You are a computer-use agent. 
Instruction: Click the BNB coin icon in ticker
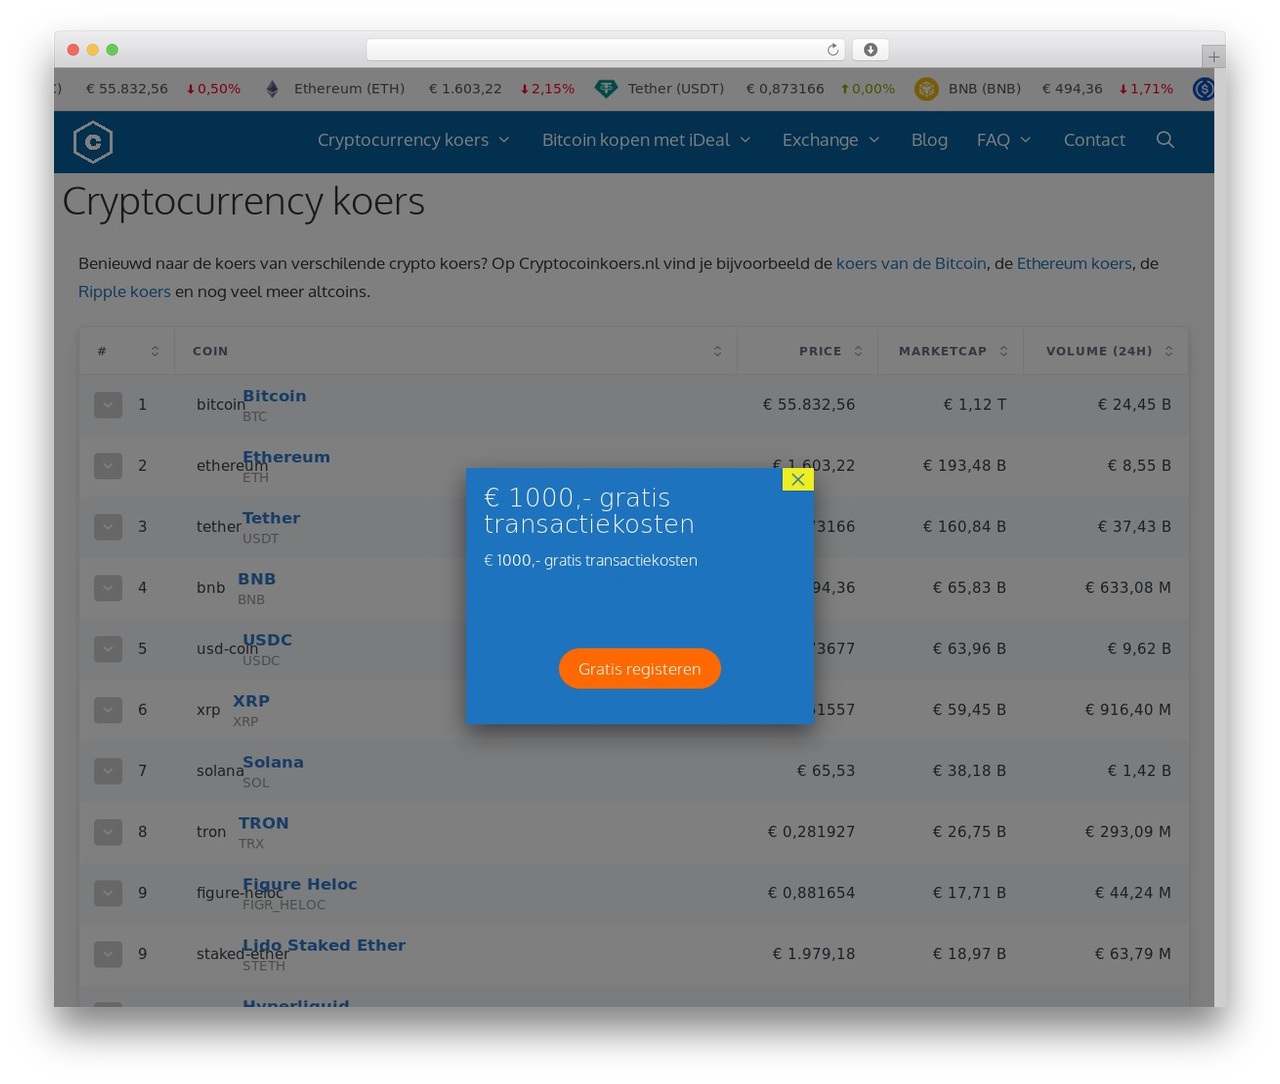click(927, 89)
